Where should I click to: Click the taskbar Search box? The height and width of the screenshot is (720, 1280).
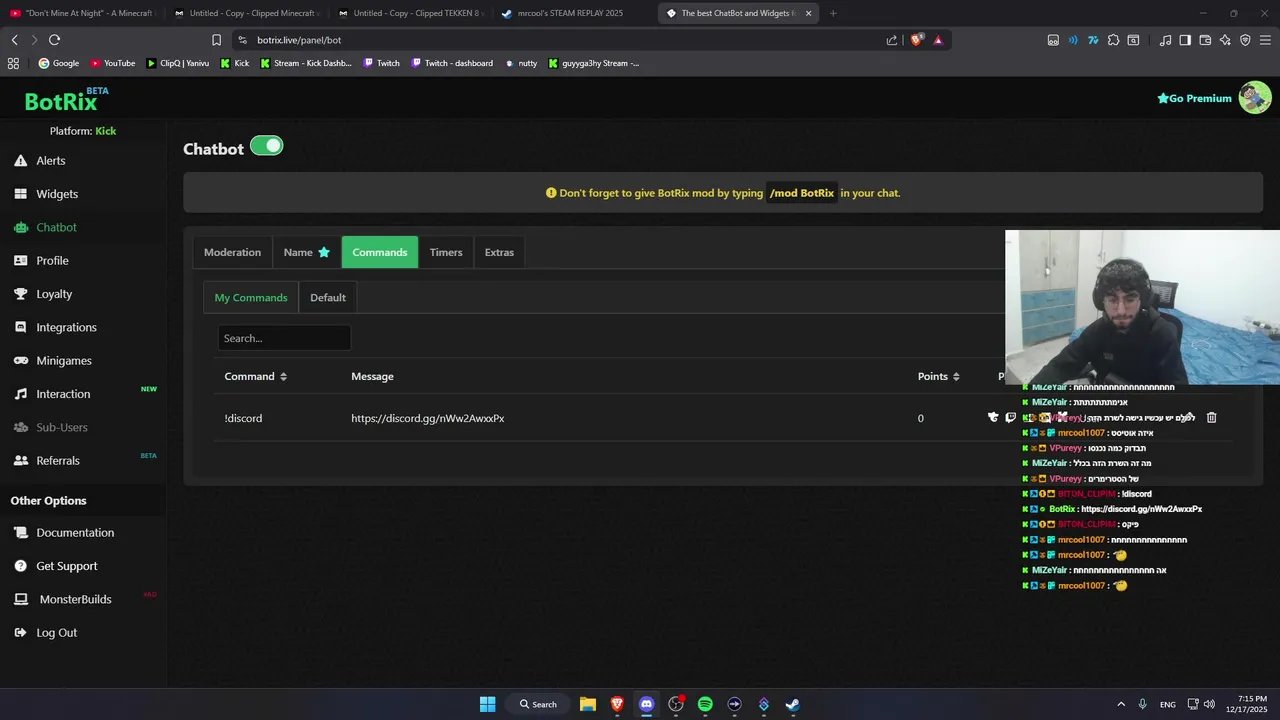pyautogui.click(x=538, y=704)
